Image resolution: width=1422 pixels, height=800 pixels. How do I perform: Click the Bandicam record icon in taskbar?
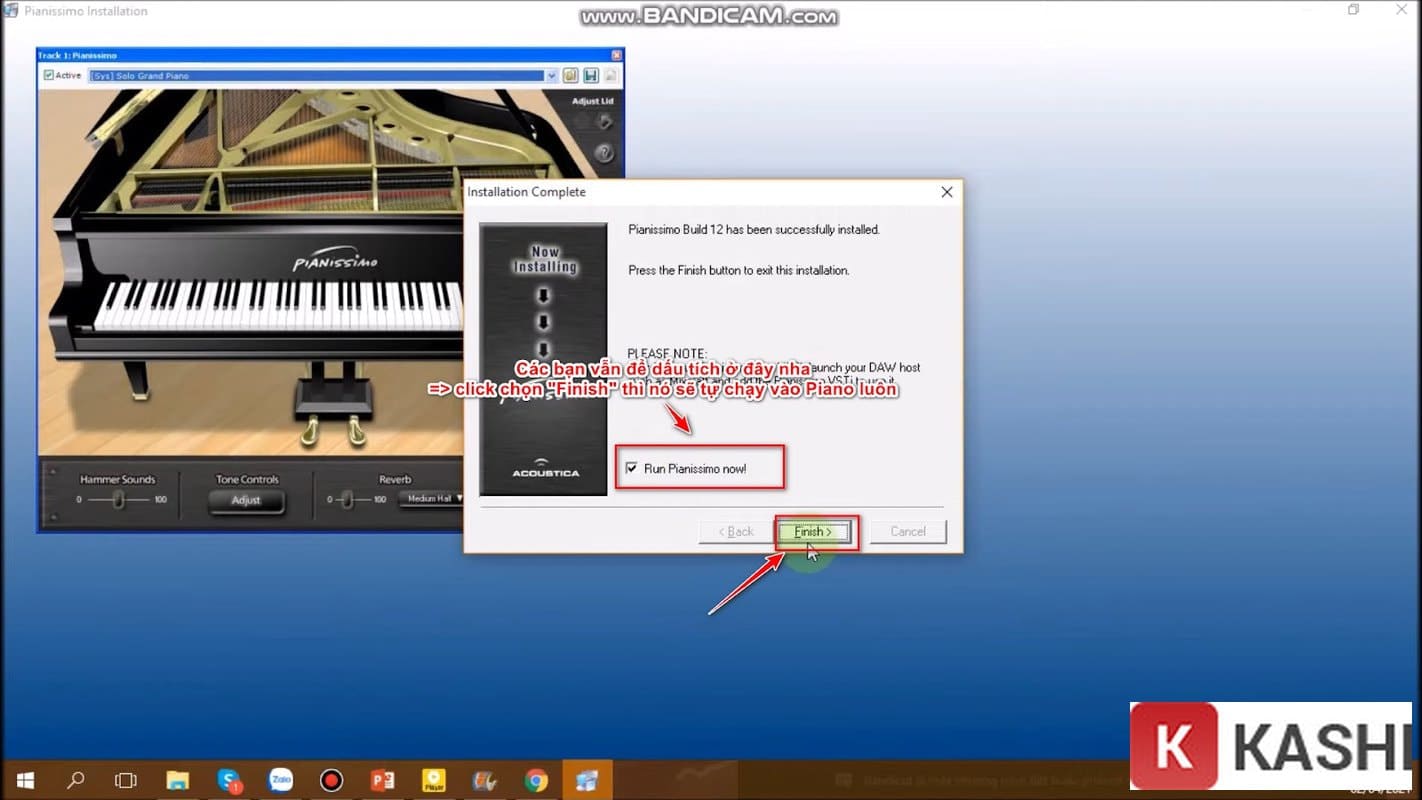331,780
